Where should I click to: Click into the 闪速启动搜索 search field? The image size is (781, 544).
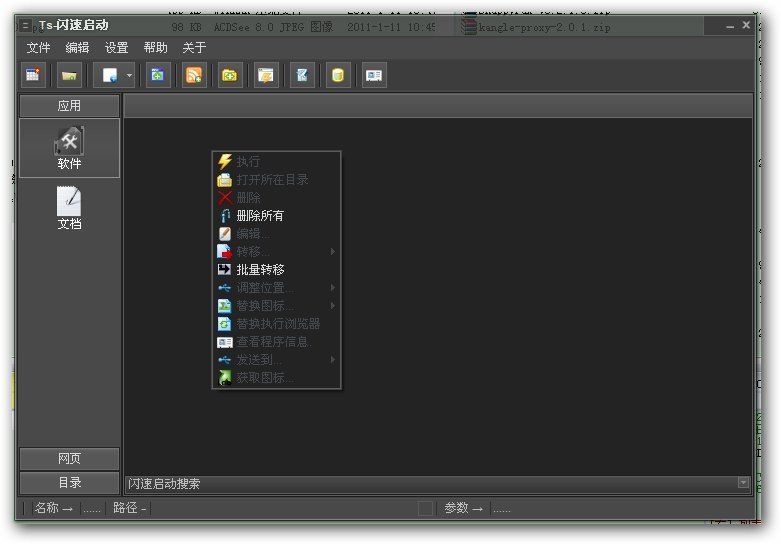pyautogui.click(x=431, y=483)
